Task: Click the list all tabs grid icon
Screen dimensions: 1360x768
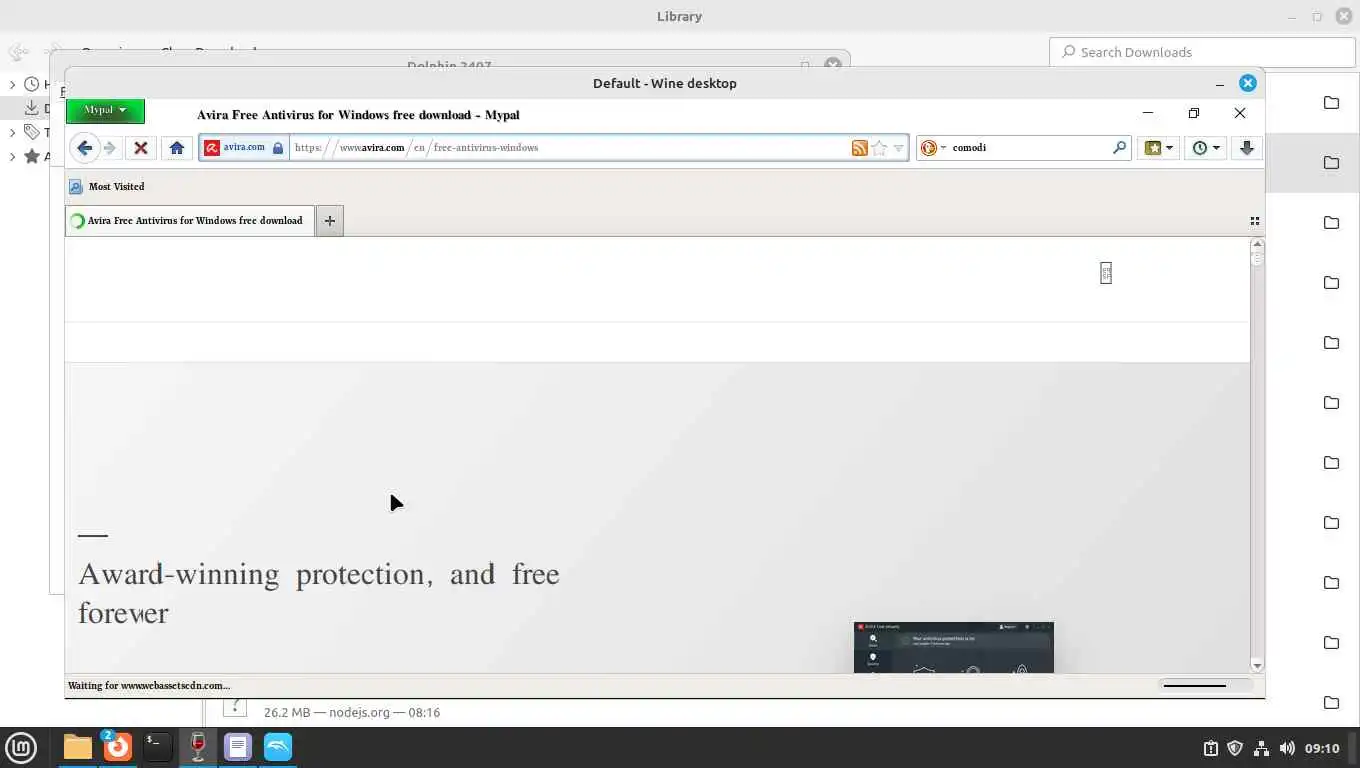Action: click(x=1254, y=221)
